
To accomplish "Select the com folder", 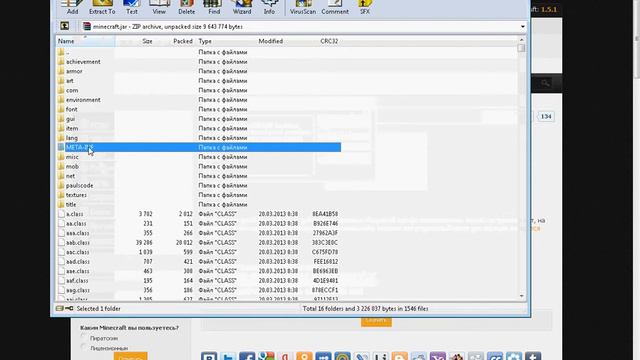I will pyautogui.click(x=199, y=90).
